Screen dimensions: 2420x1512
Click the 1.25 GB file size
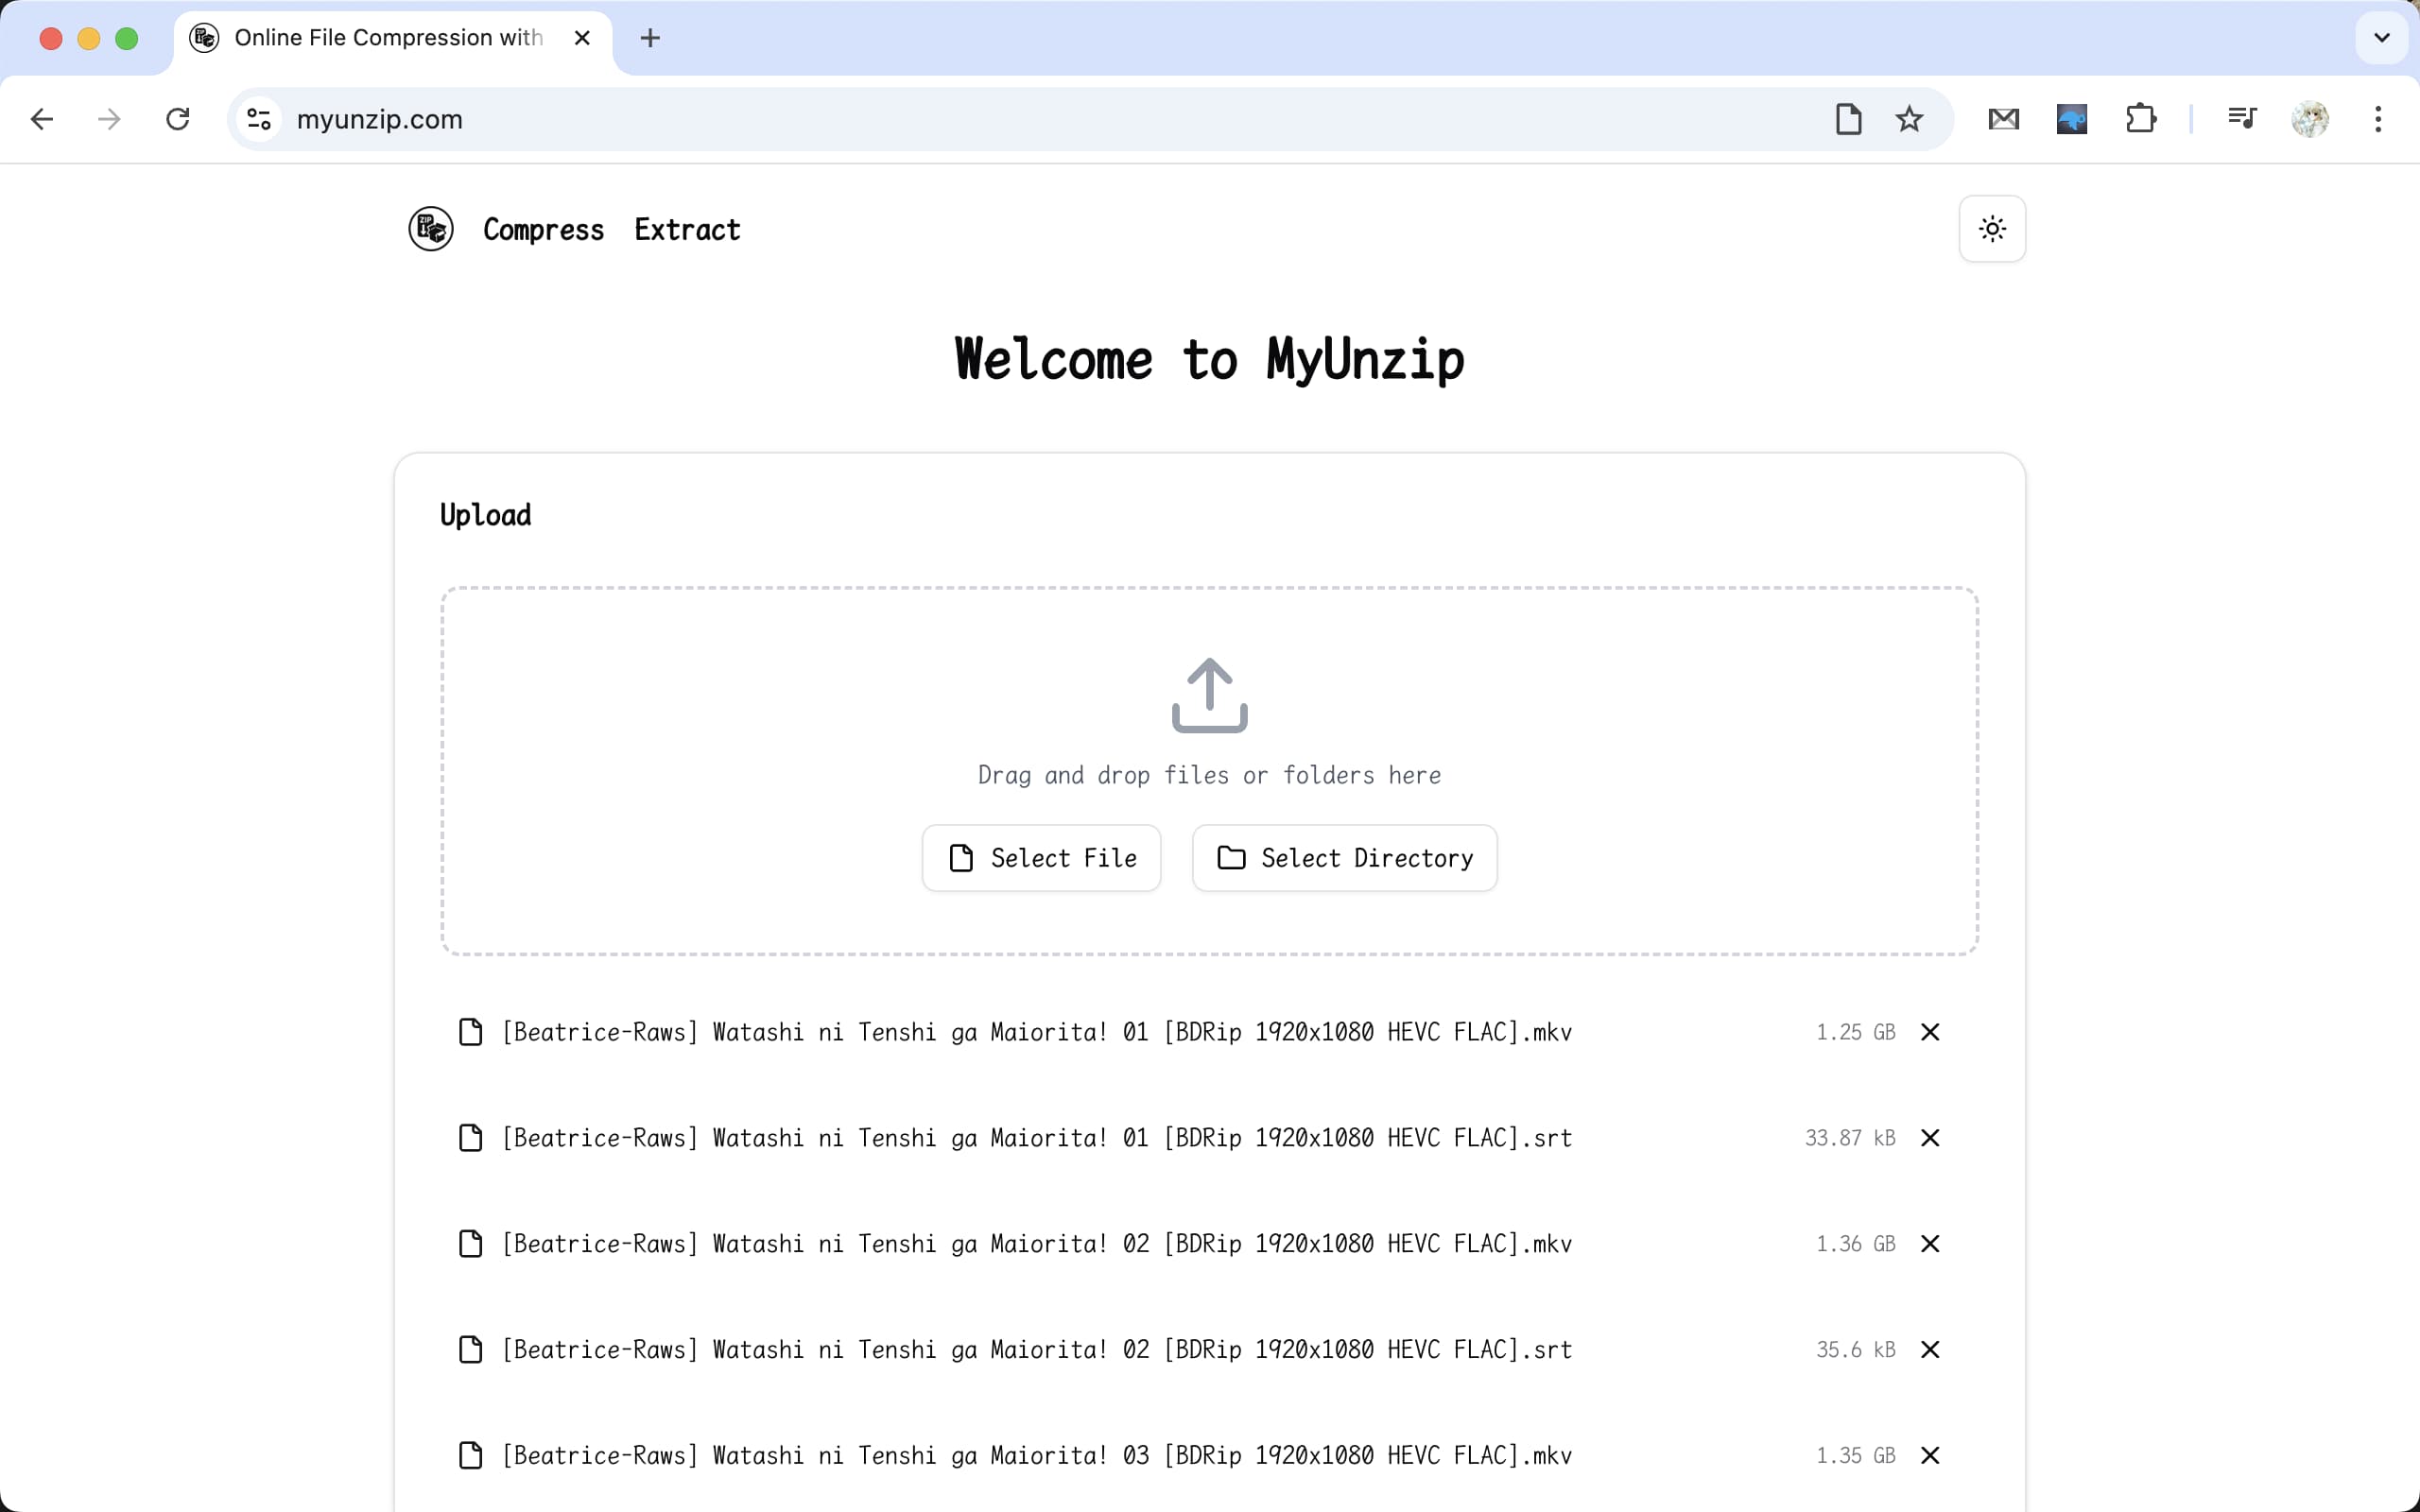click(x=1855, y=1032)
